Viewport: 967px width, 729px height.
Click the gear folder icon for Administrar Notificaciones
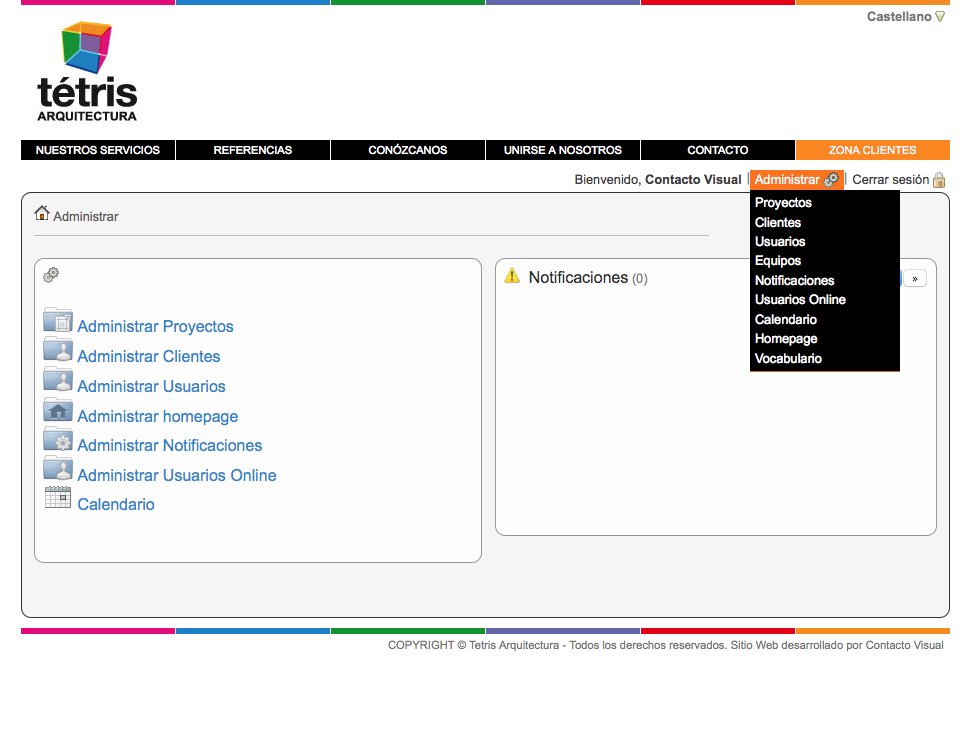point(58,440)
